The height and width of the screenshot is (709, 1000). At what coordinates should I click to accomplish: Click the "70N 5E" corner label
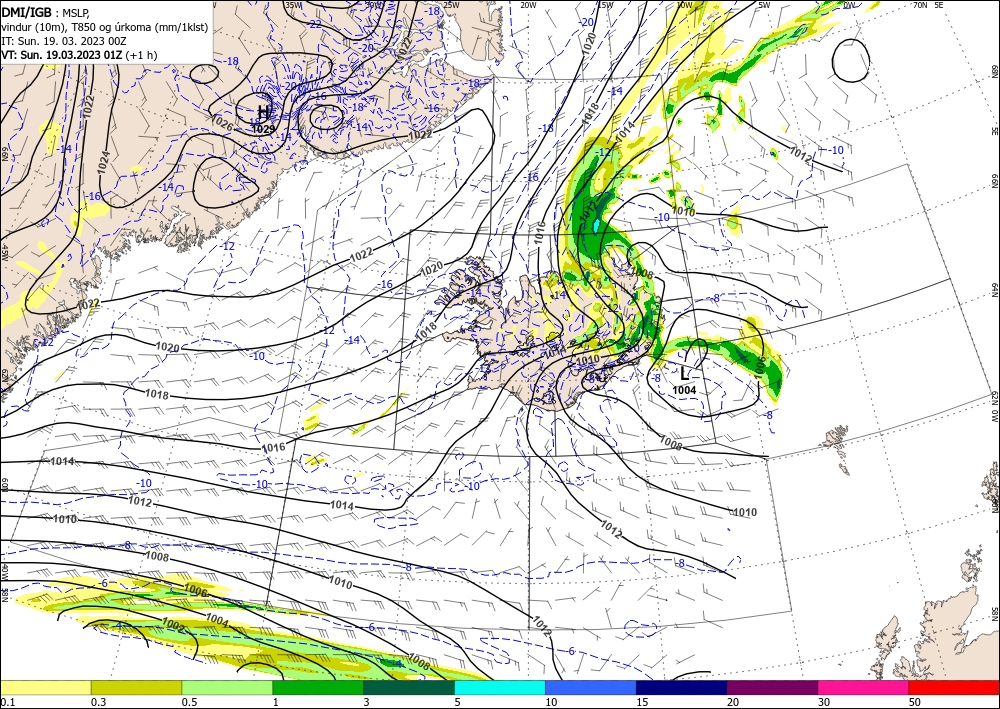click(x=928, y=5)
